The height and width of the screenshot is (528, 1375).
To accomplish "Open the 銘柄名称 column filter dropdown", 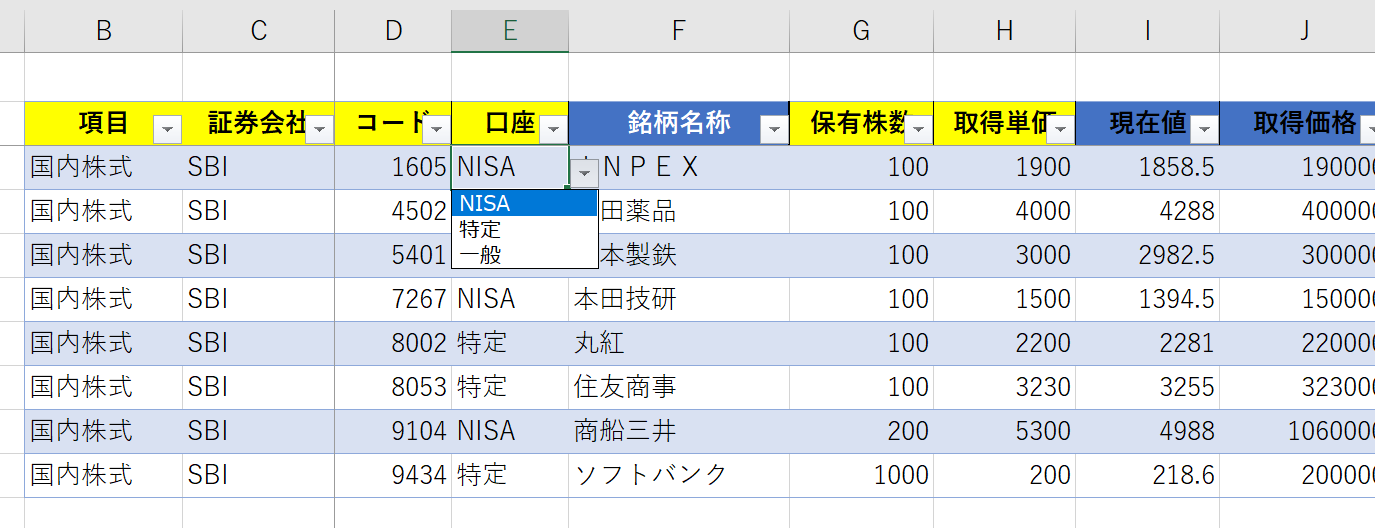I will coord(774,129).
